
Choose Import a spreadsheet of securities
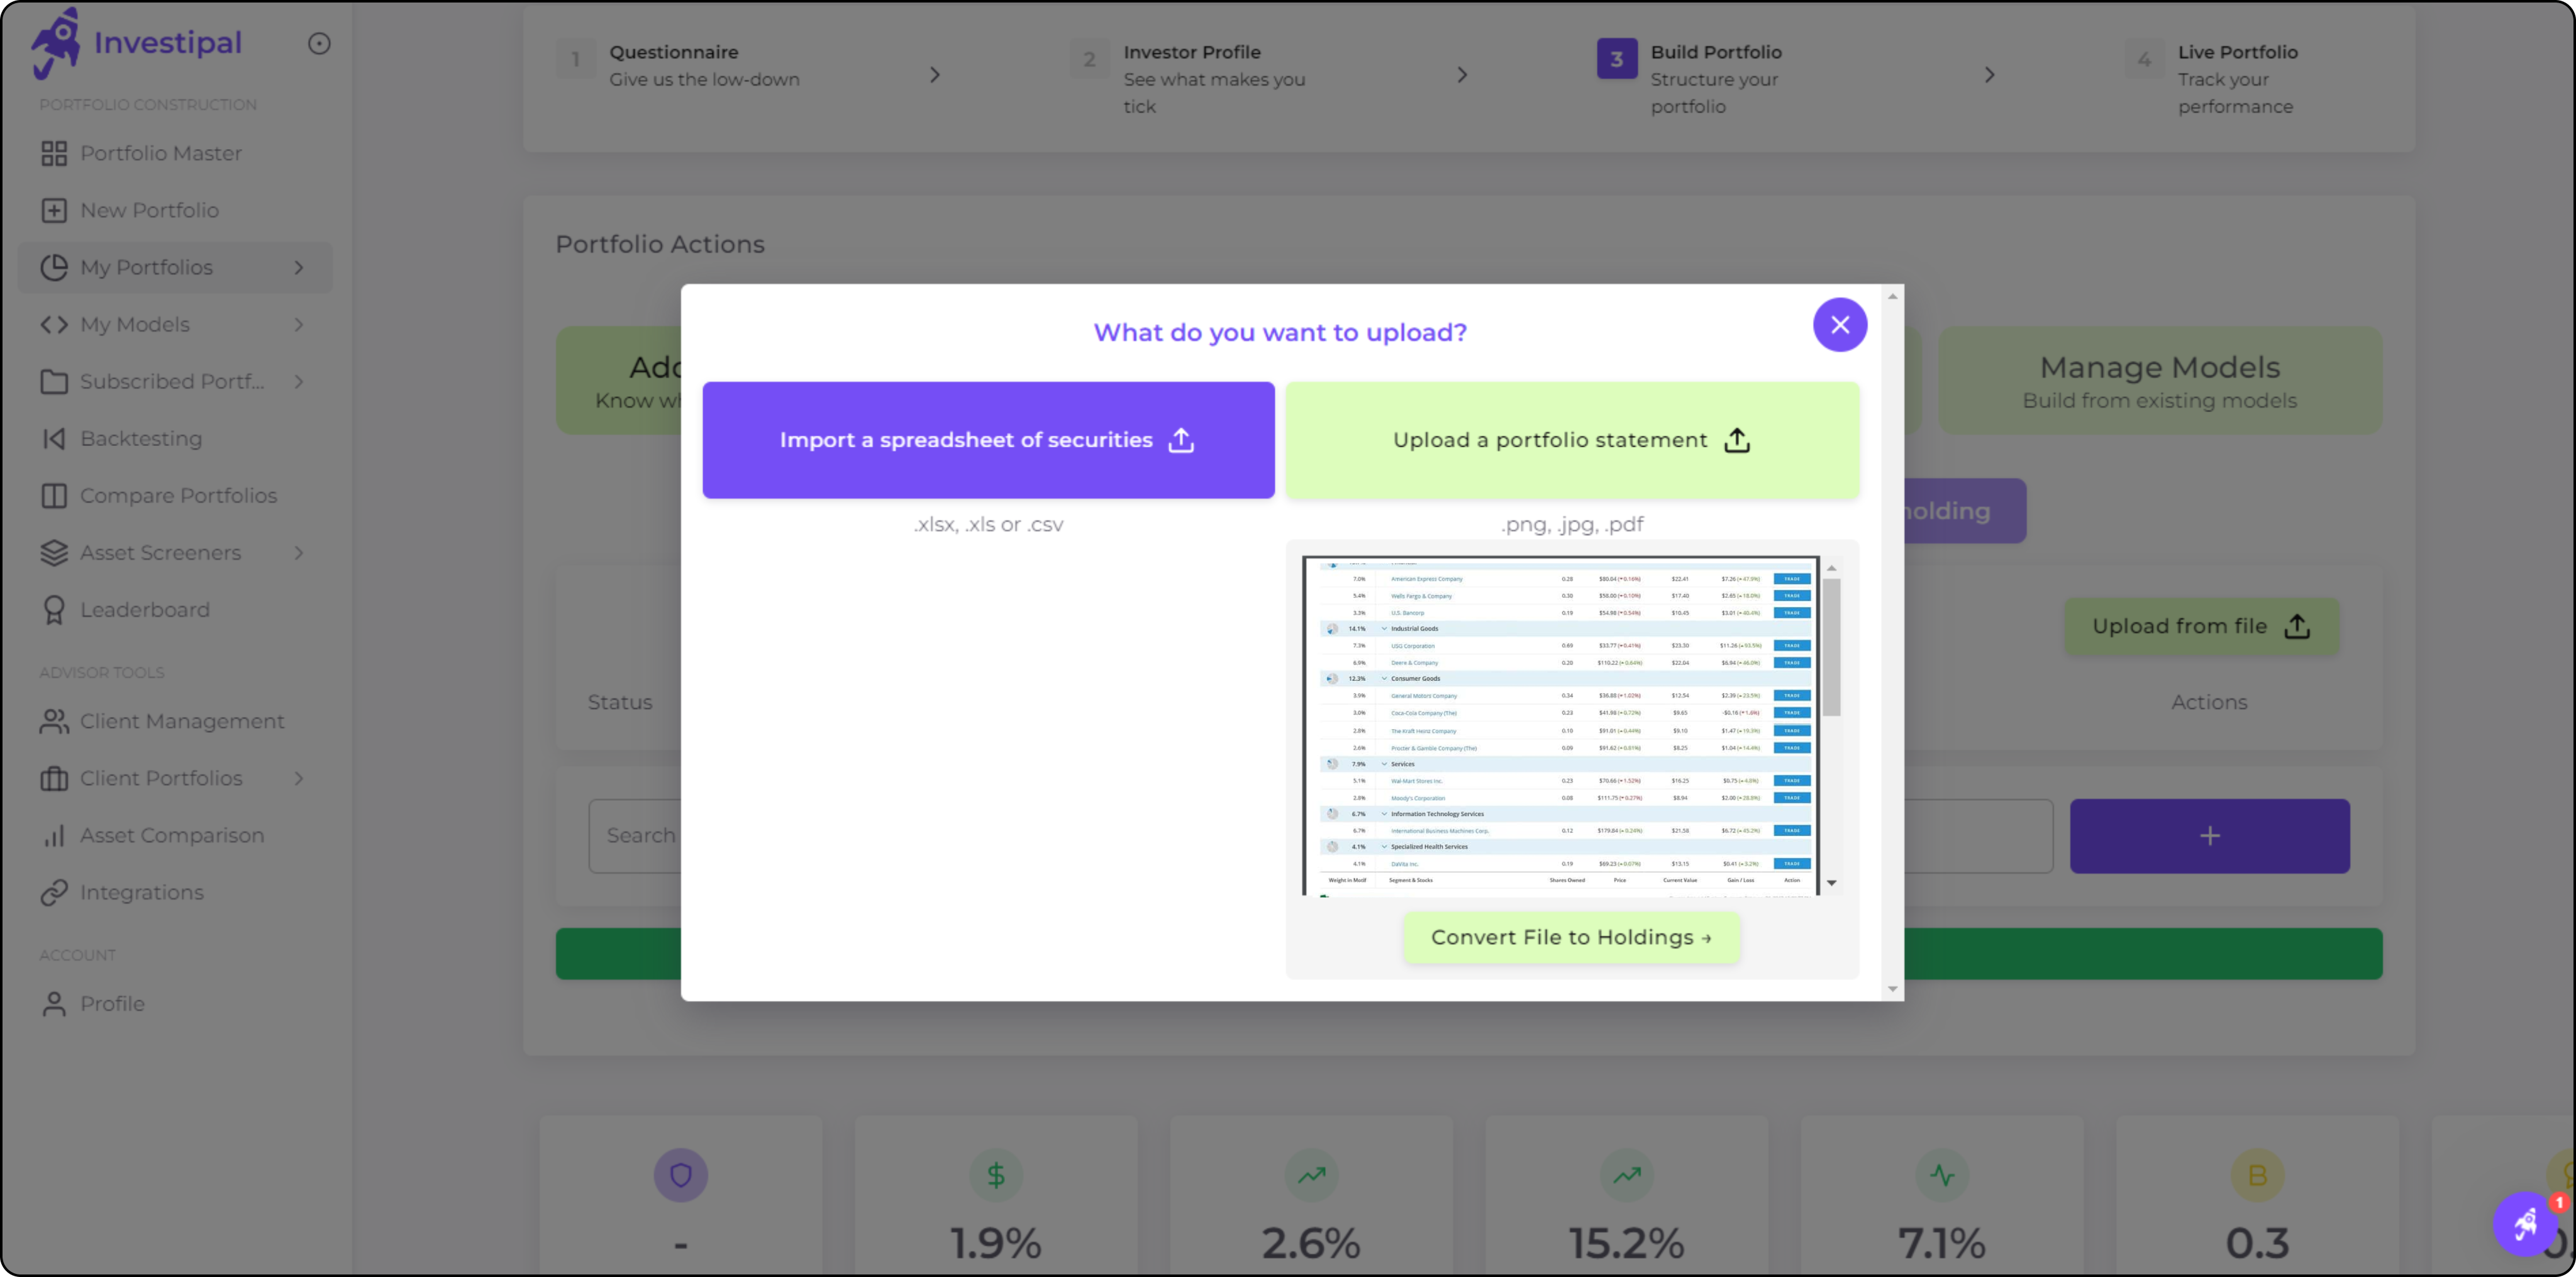pyautogui.click(x=988, y=440)
